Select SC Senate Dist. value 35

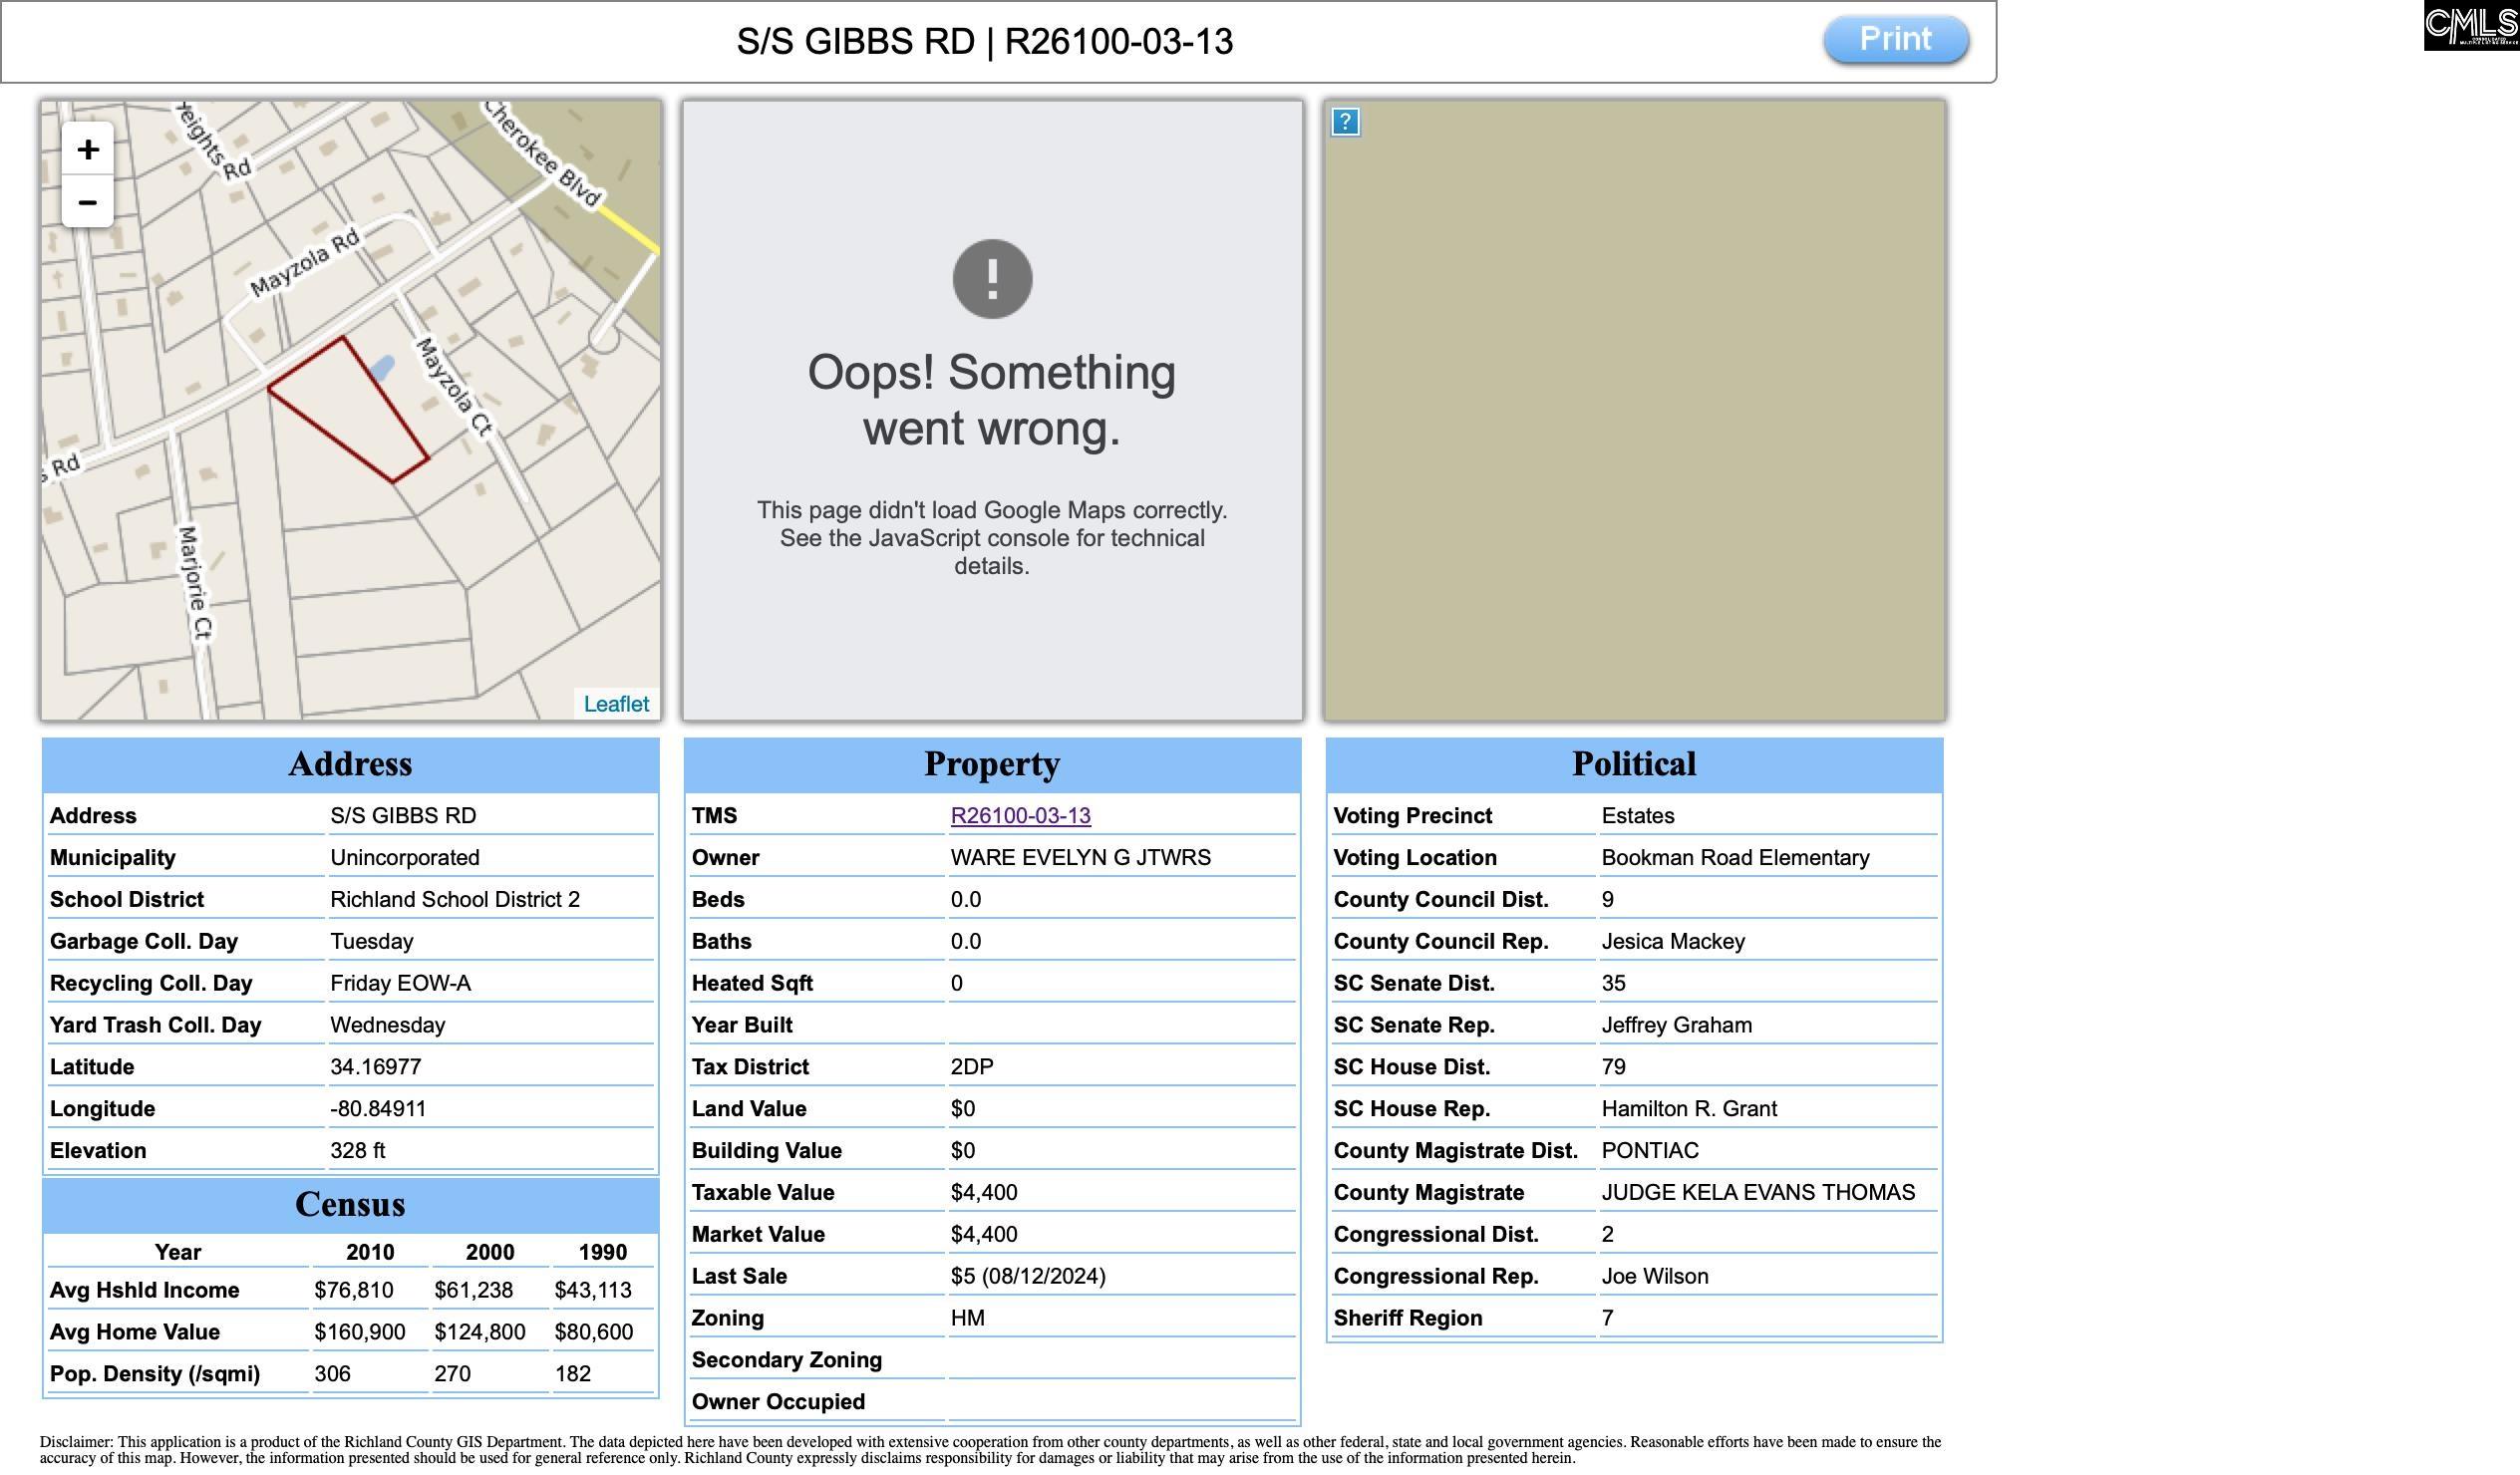1613,984
